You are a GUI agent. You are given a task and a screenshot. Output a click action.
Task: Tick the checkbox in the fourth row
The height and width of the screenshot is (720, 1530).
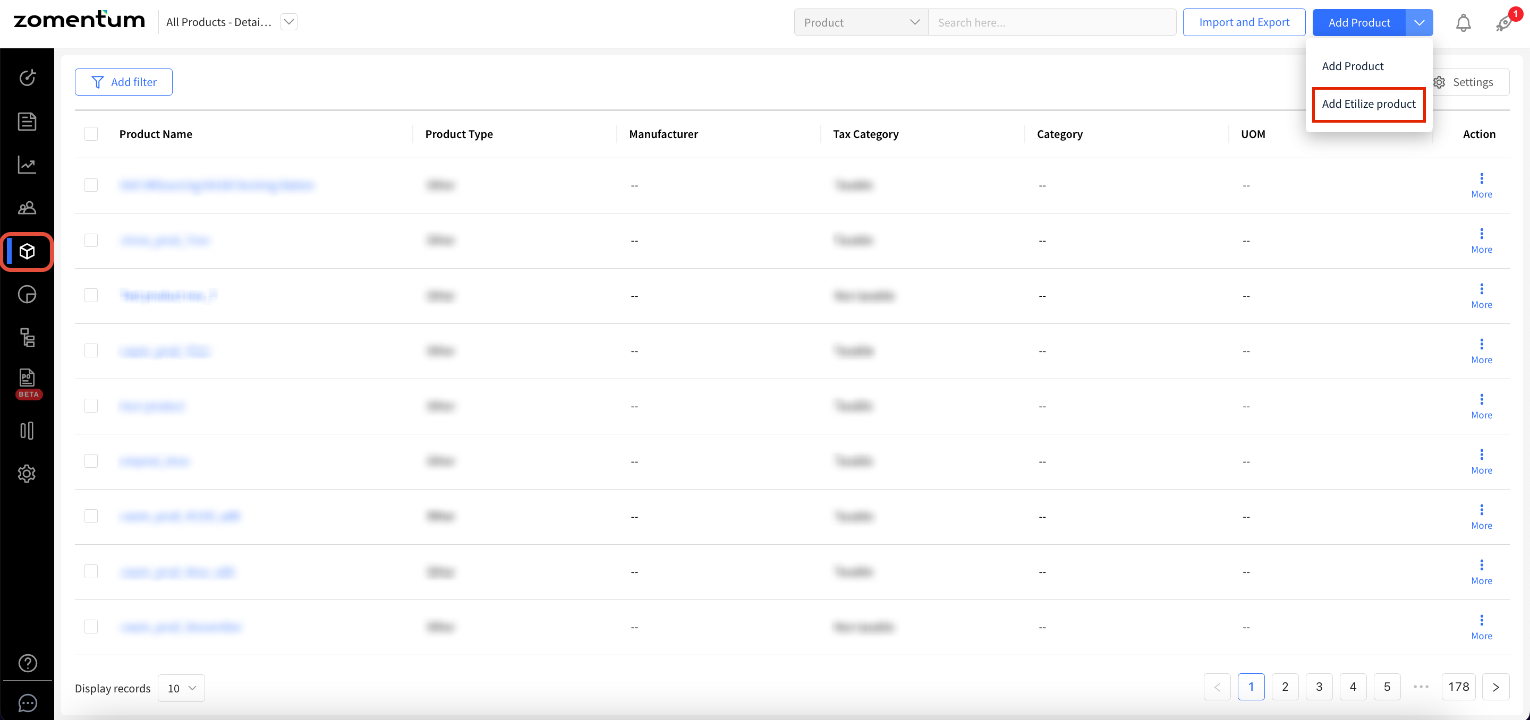[x=91, y=351]
